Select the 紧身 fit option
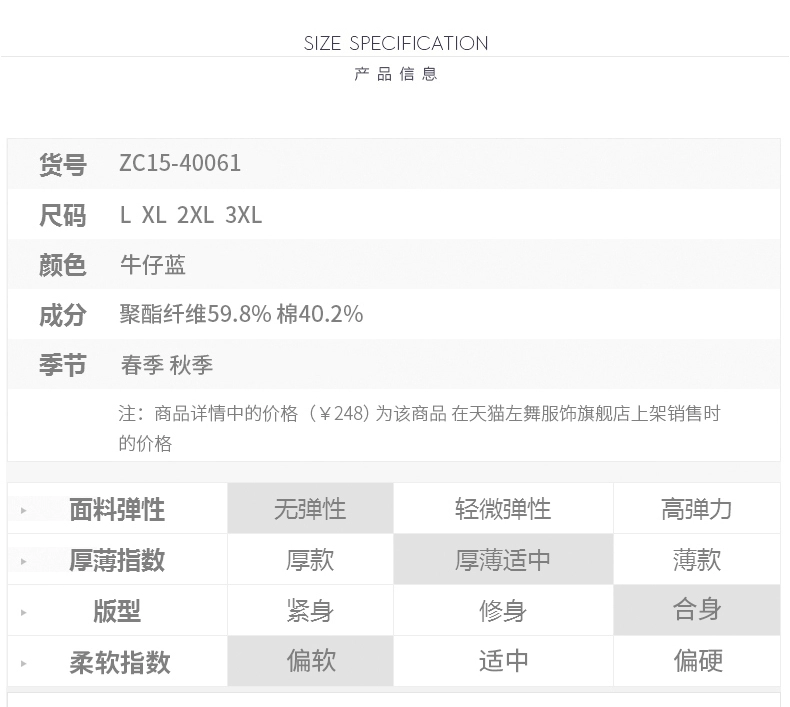Screen dimensions: 790x707 pos(310,610)
